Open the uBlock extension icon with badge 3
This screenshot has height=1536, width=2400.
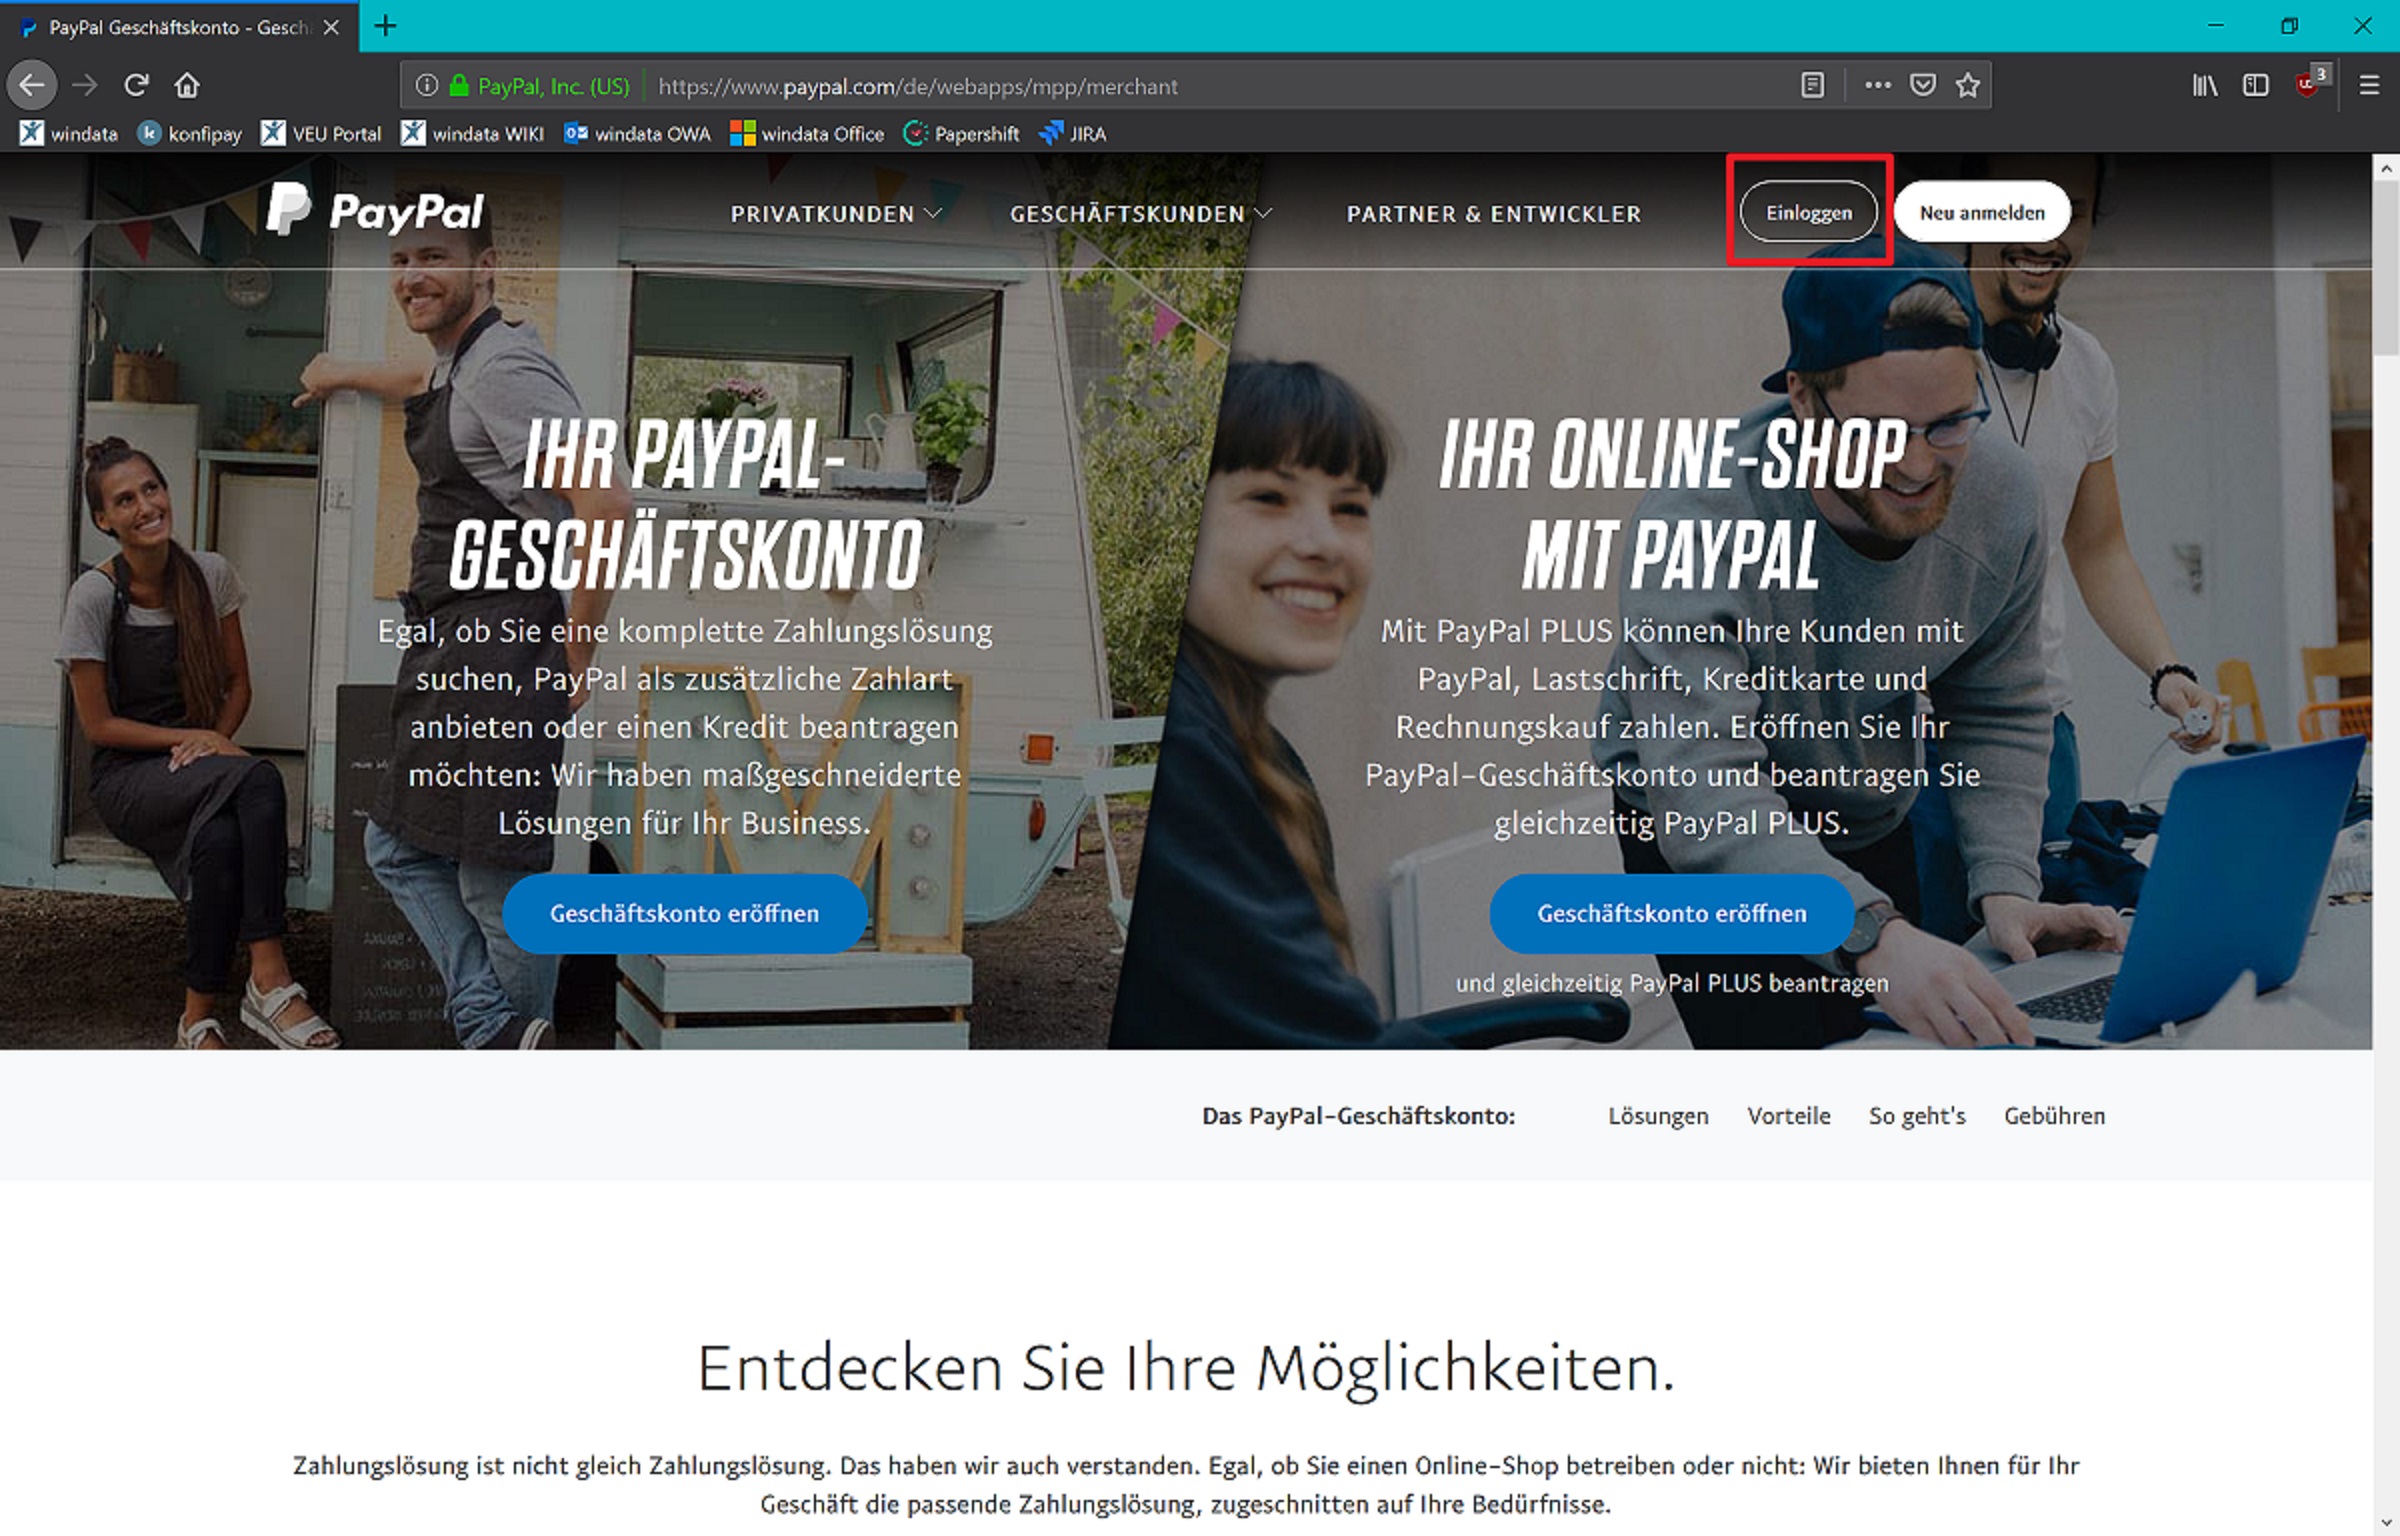pos(2312,82)
